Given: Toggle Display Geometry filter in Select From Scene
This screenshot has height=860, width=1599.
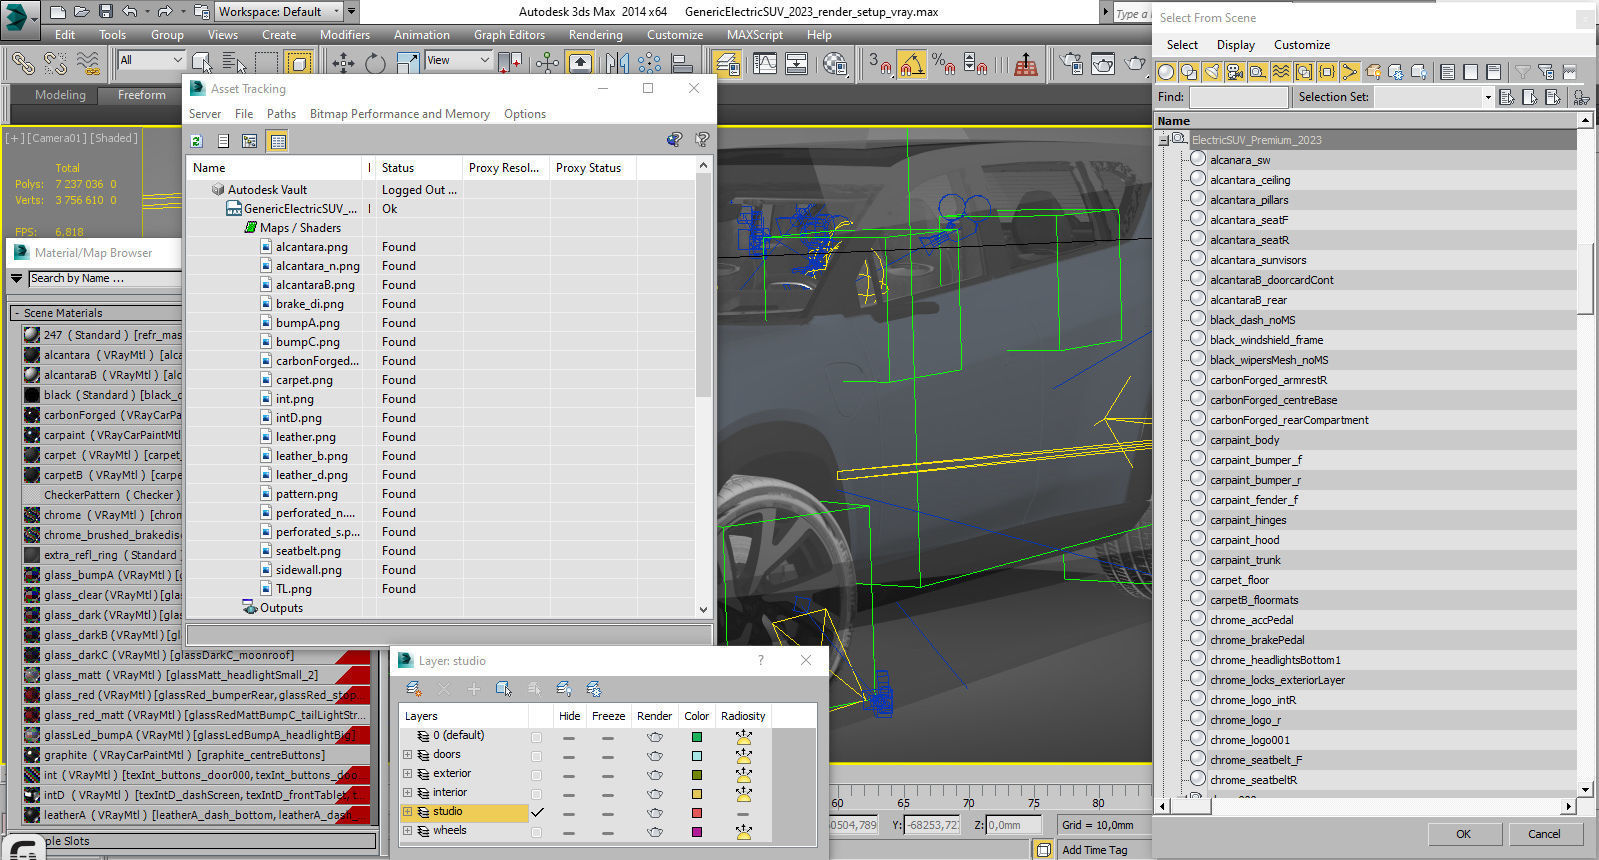Looking at the screenshot, I should click(1166, 72).
